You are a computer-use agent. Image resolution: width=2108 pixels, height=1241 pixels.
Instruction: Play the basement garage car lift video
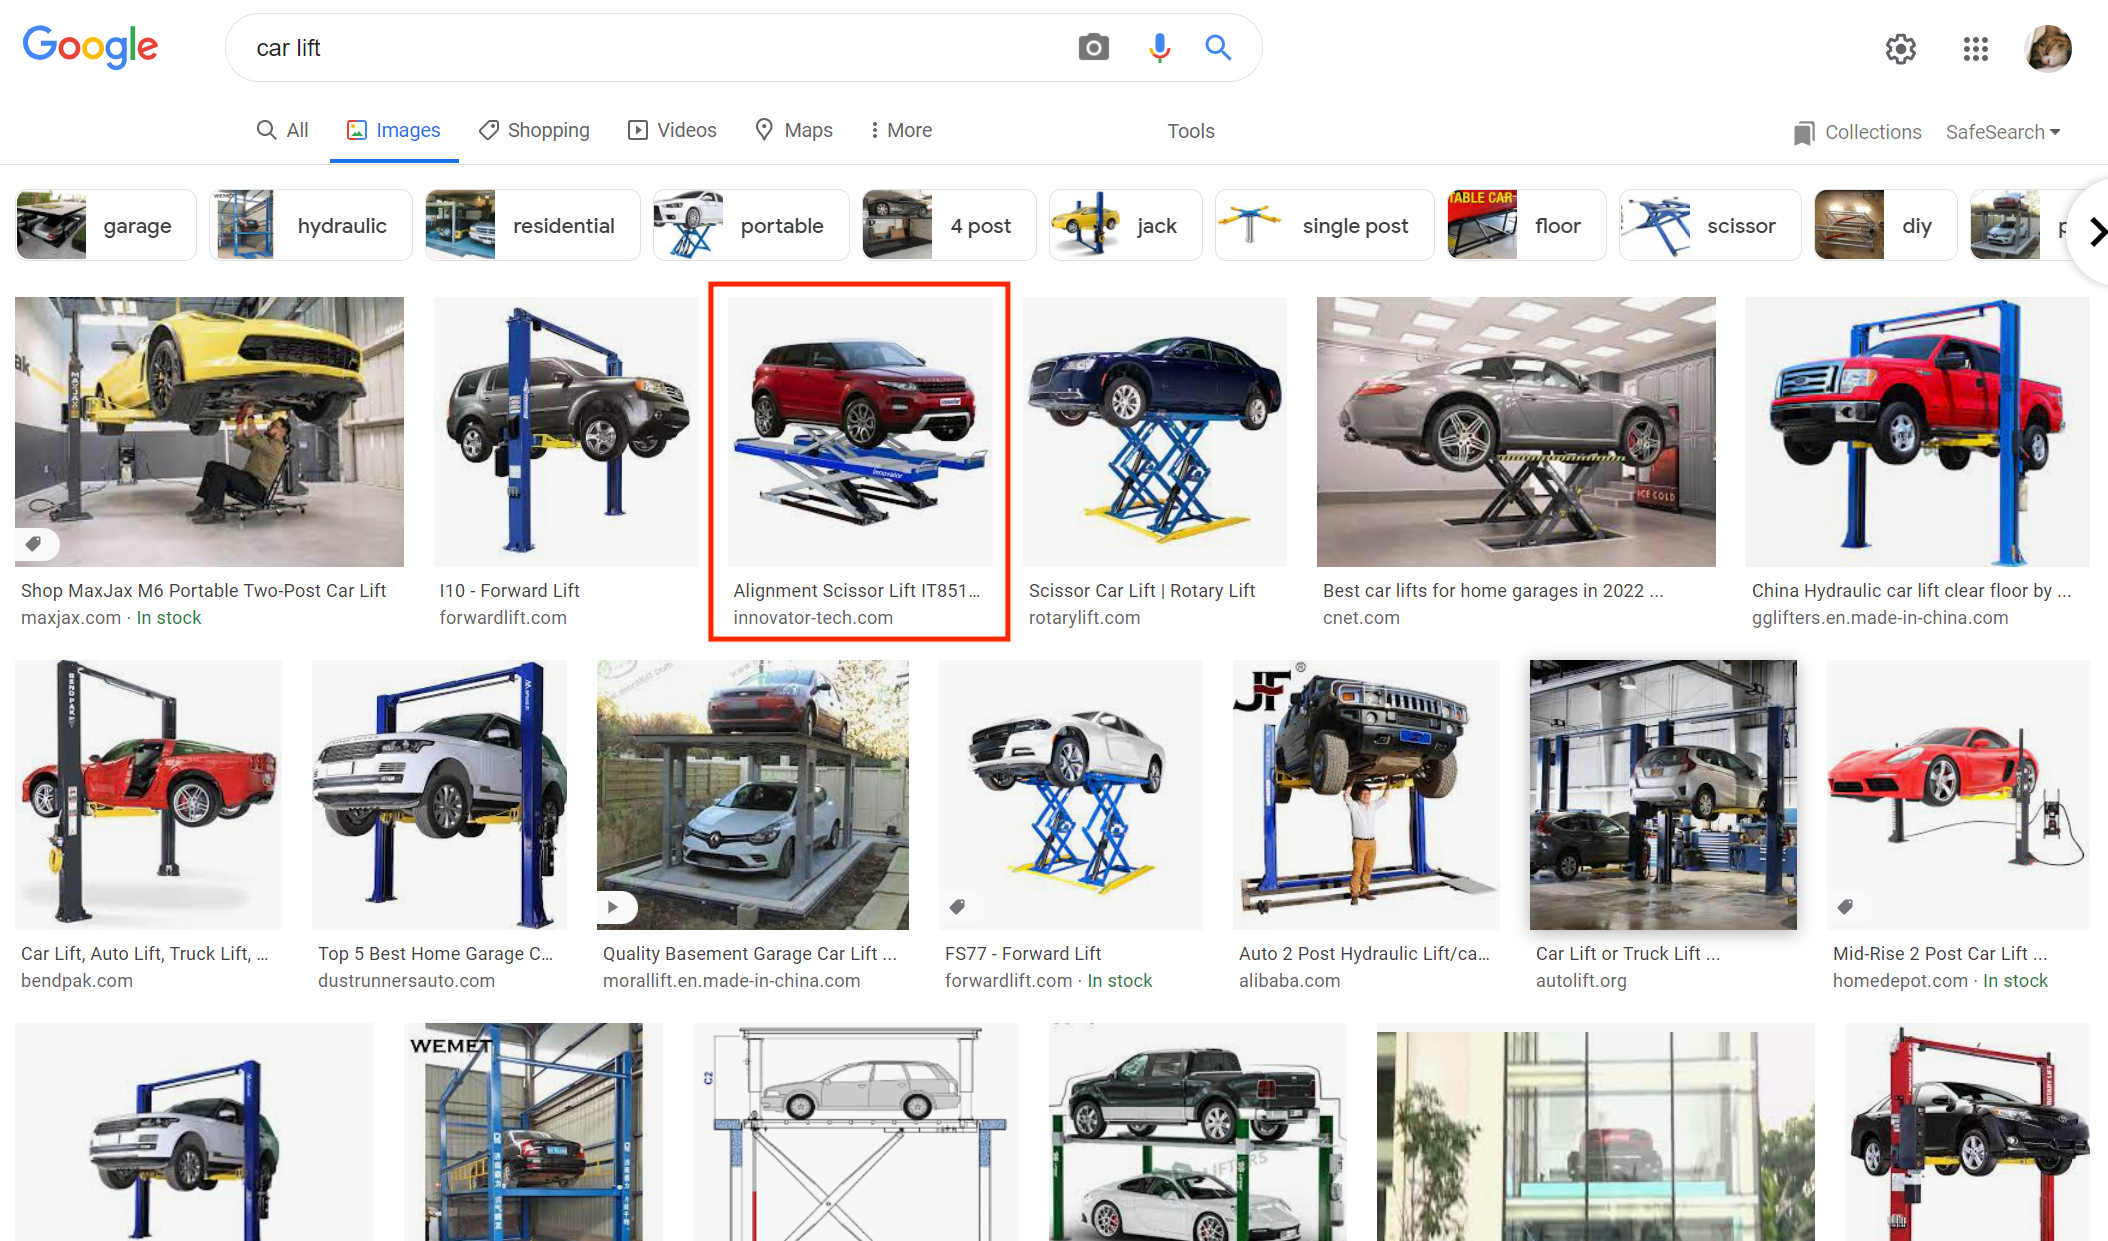point(614,907)
